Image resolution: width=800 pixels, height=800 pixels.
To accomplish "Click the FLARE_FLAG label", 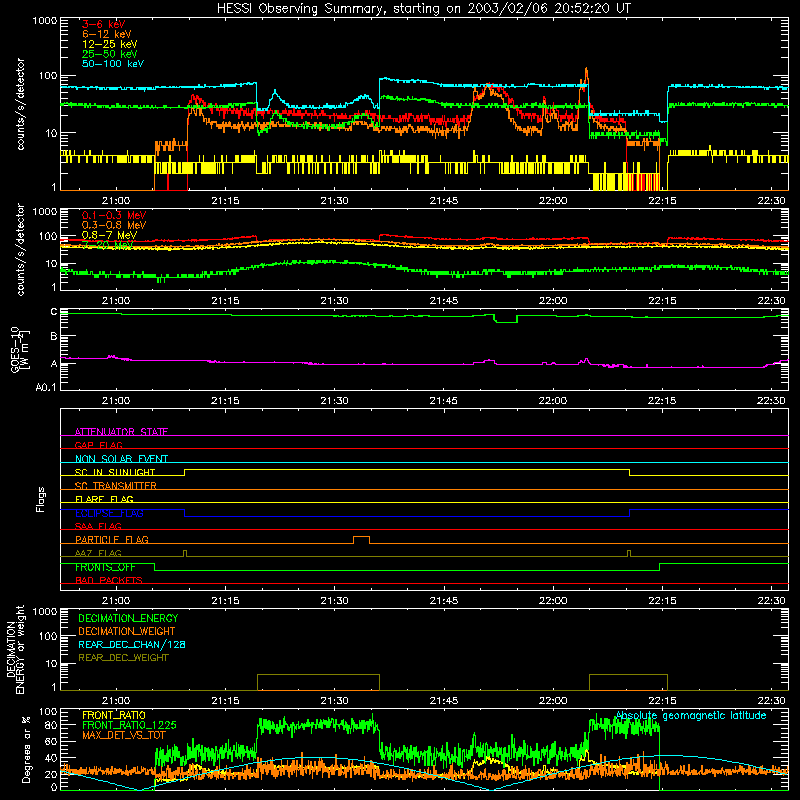I will (x=104, y=499).
